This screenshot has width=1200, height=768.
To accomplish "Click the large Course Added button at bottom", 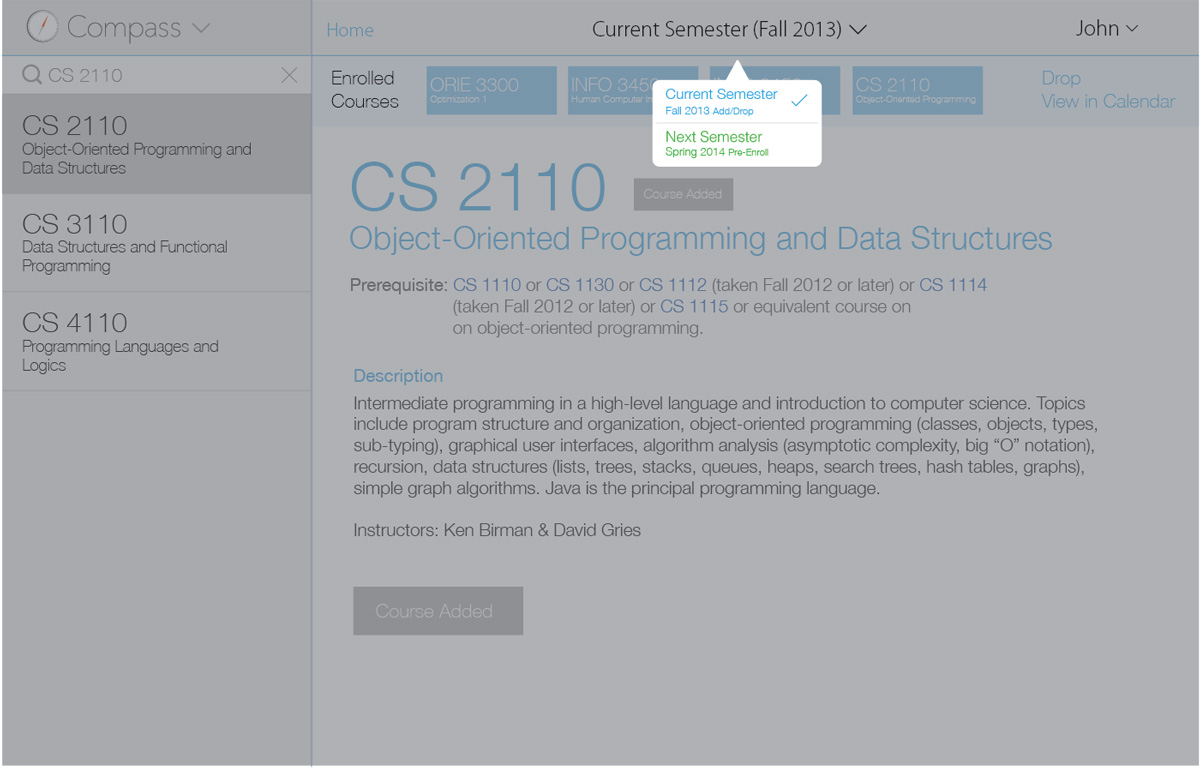I will pos(438,611).
